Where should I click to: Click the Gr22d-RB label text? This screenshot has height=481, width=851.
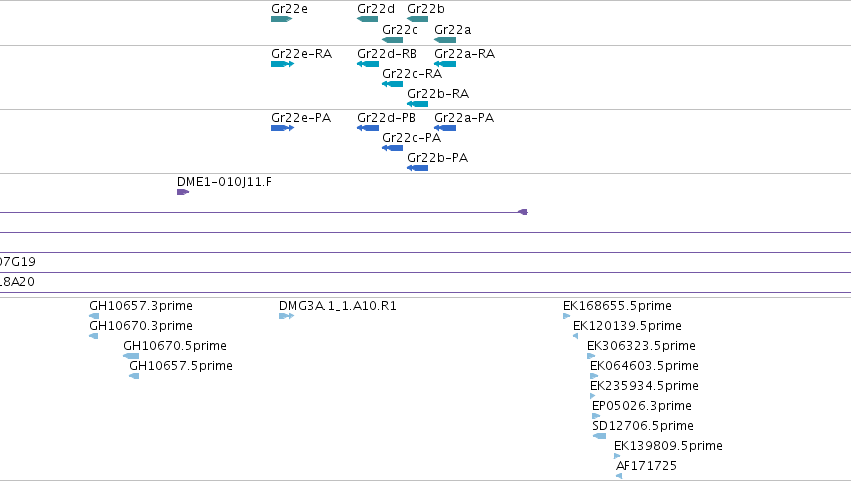pos(387,54)
